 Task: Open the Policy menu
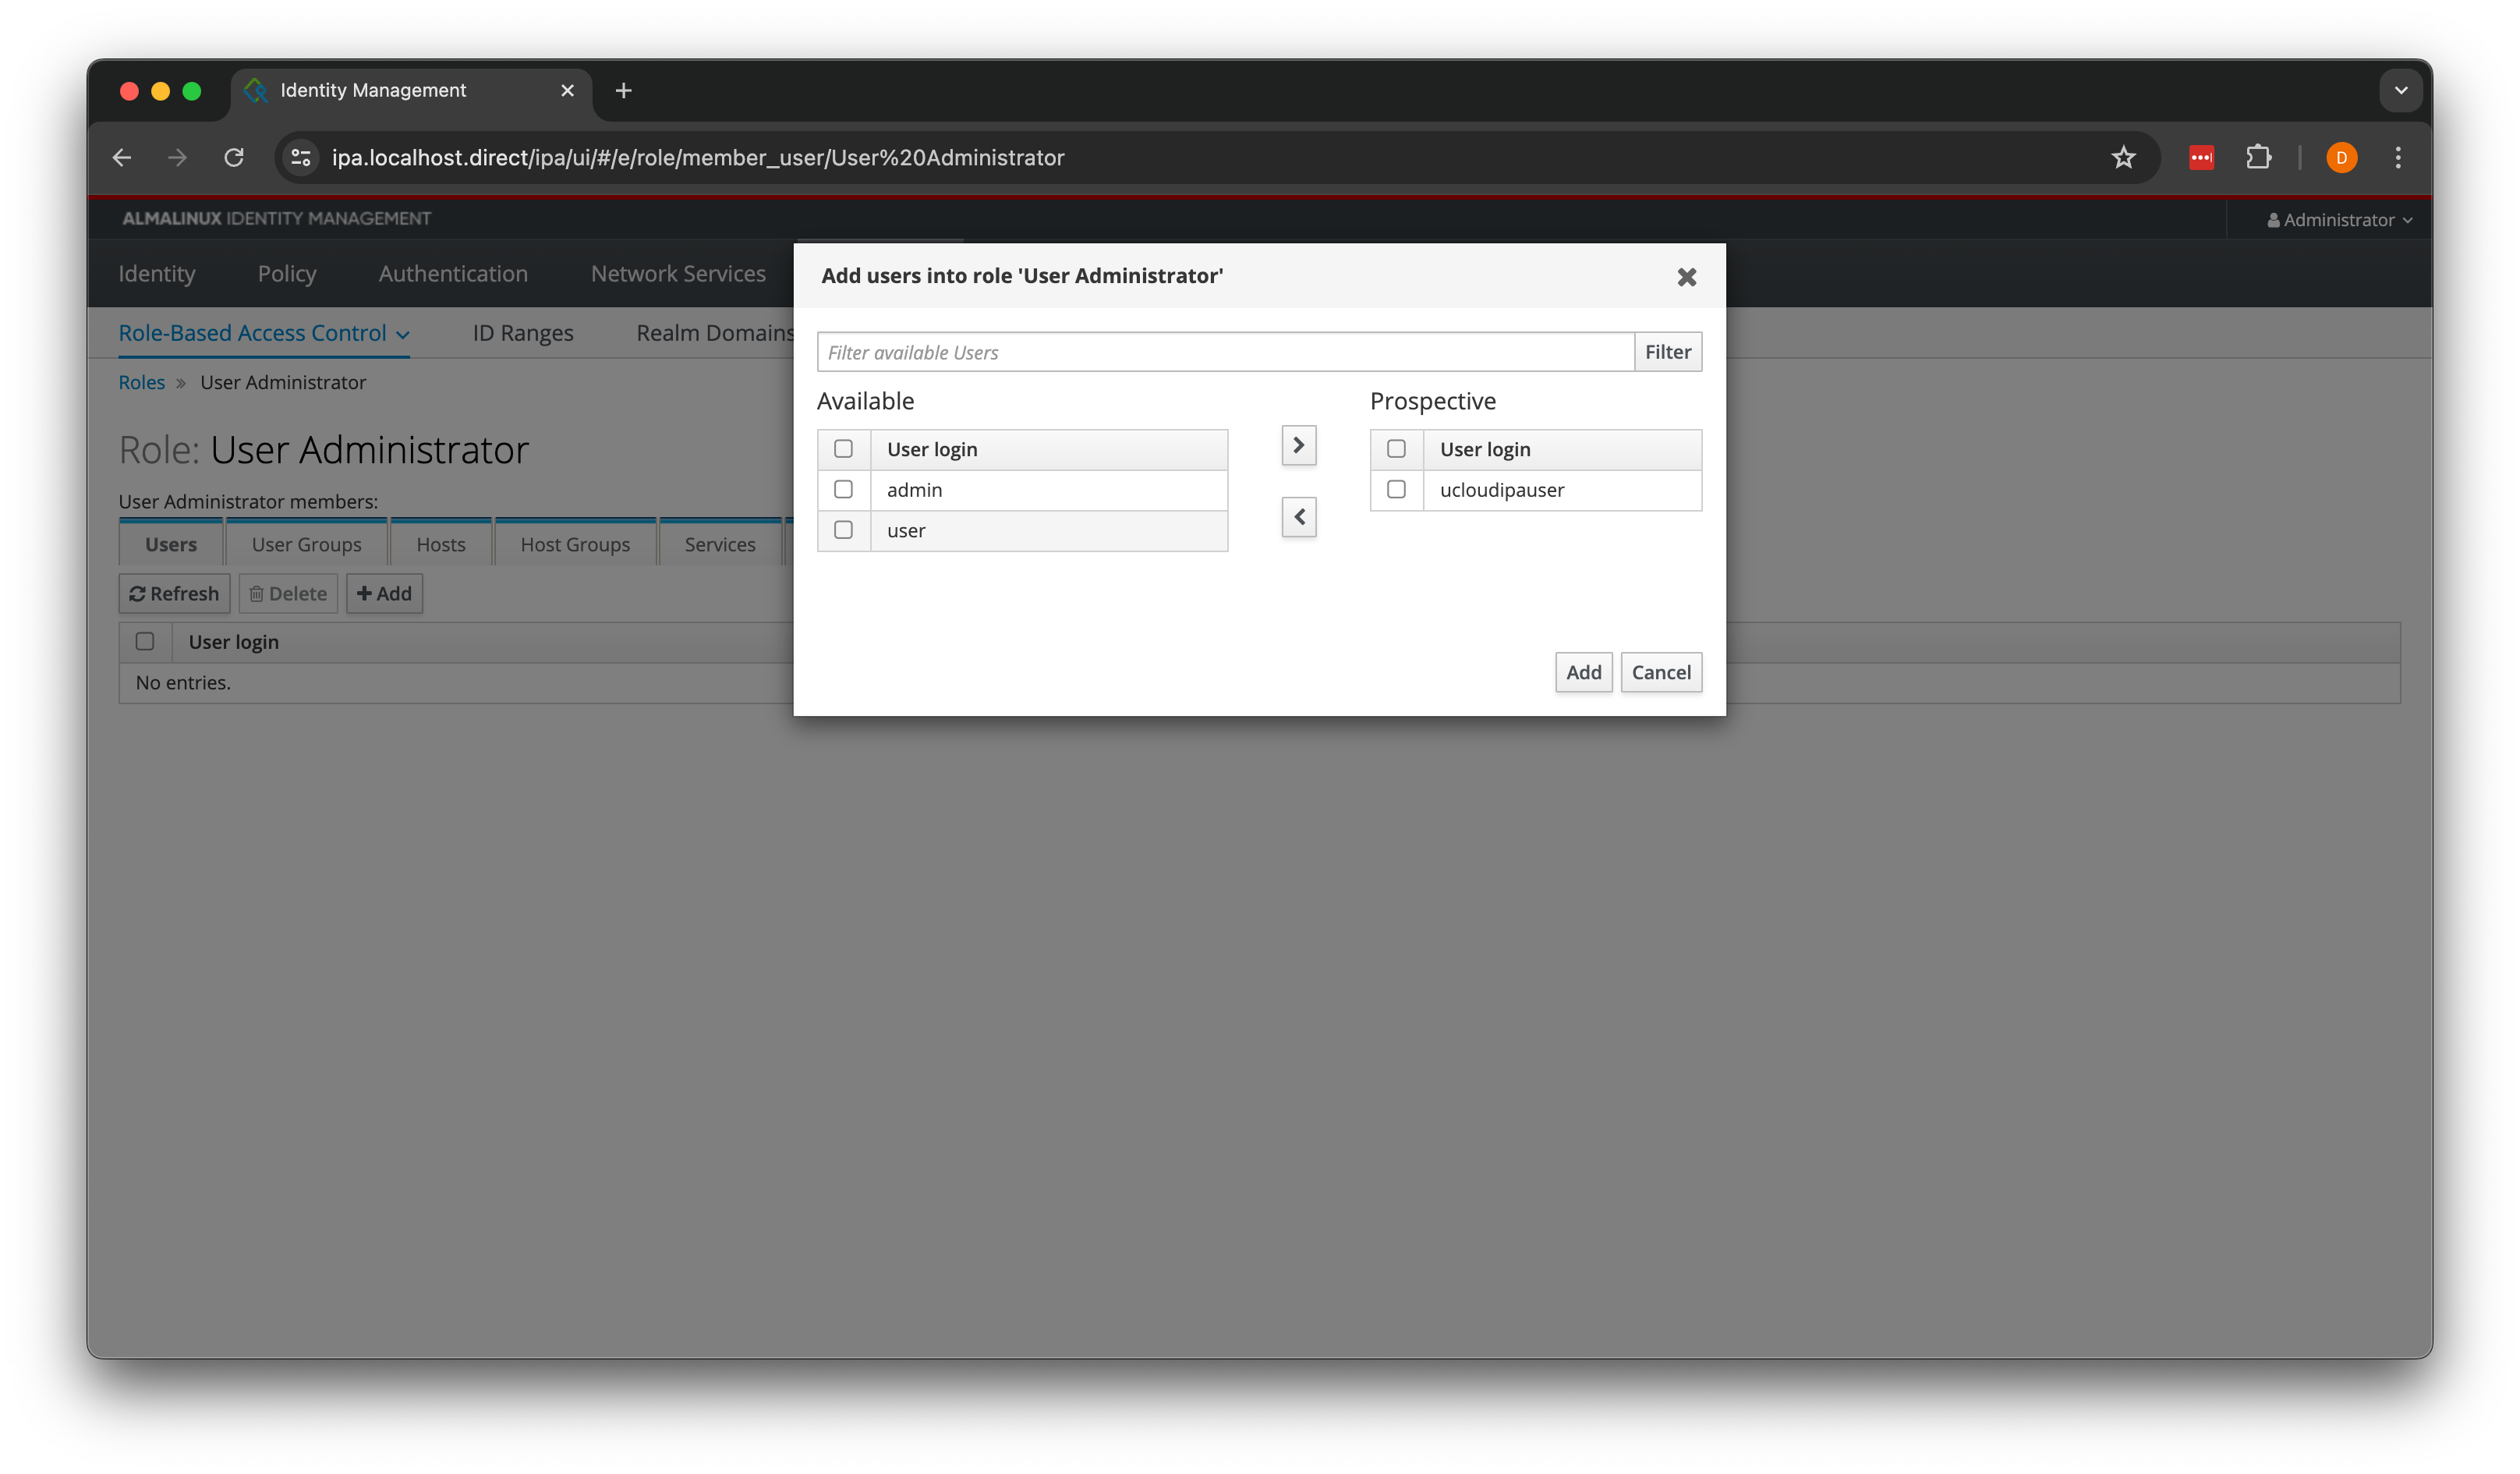click(286, 274)
